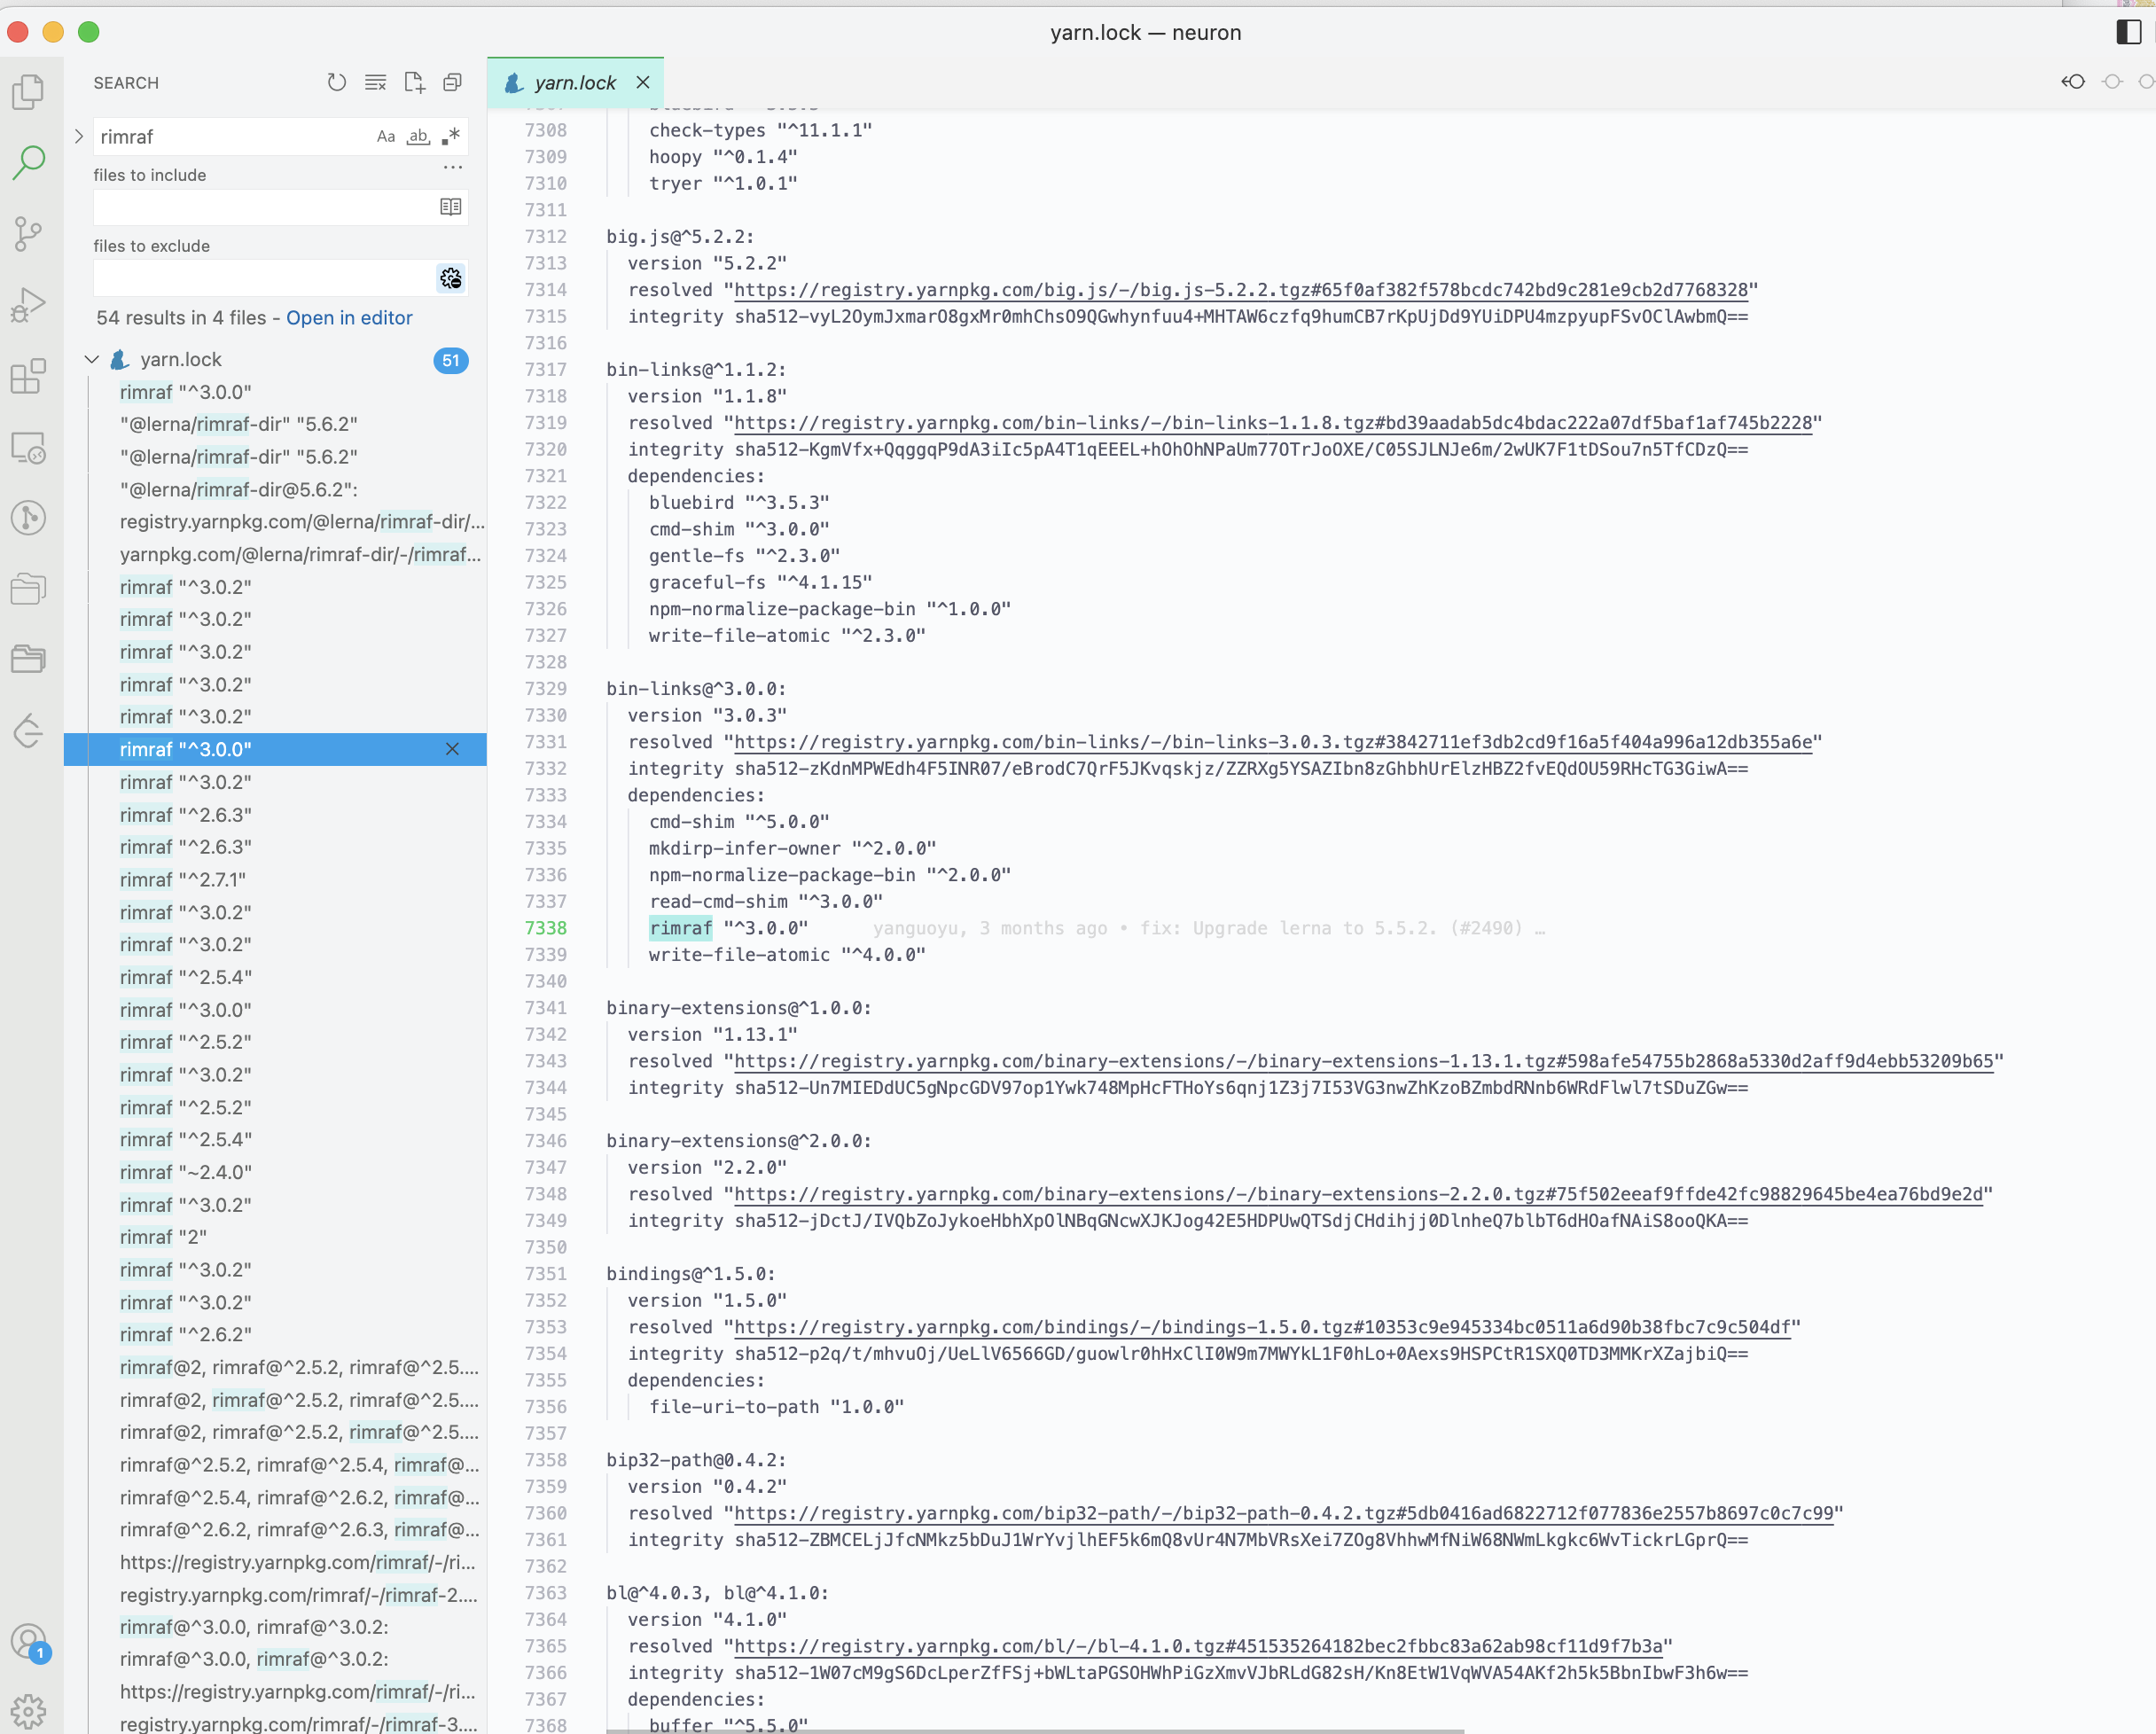Toggle search only in open editors
Image resolution: width=2156 pixels, height=1734 pixels.
pyautogui.click(x=451, y=207)
